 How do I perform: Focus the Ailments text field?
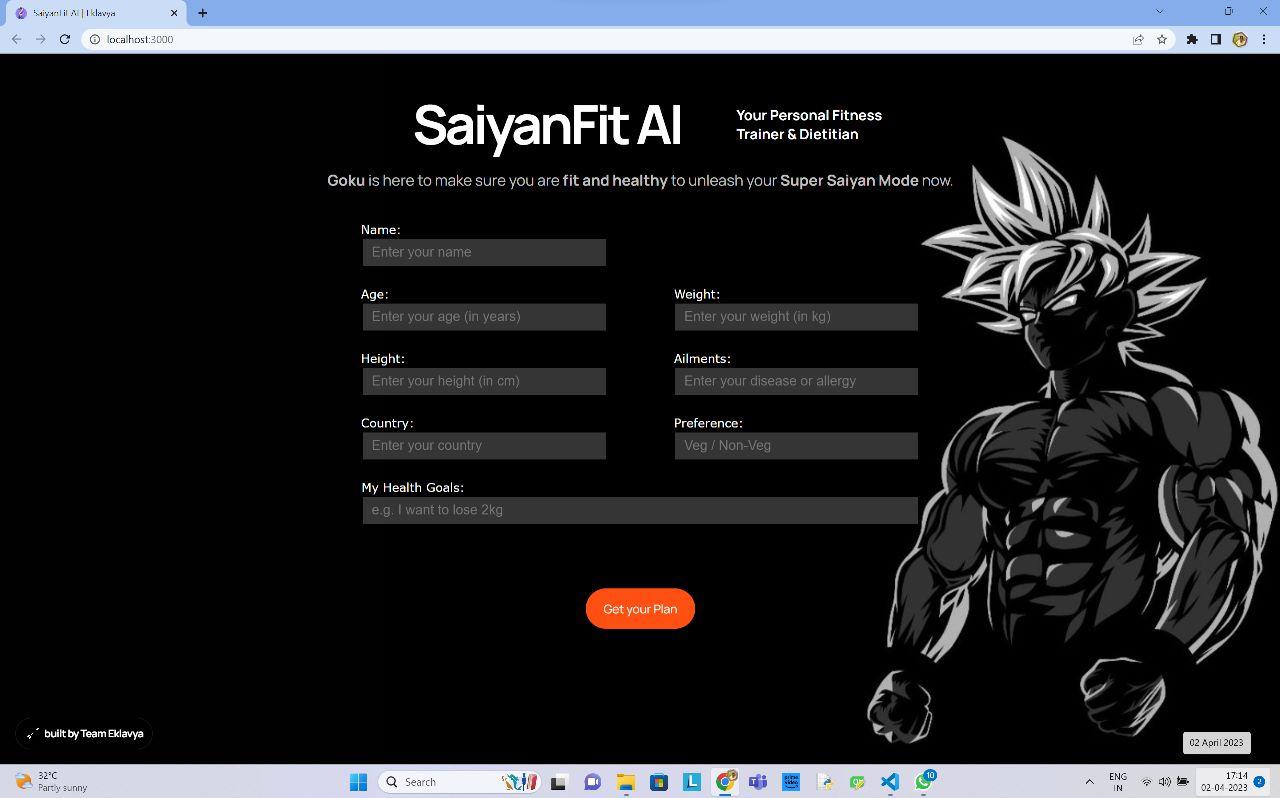[x=796, y=381]
